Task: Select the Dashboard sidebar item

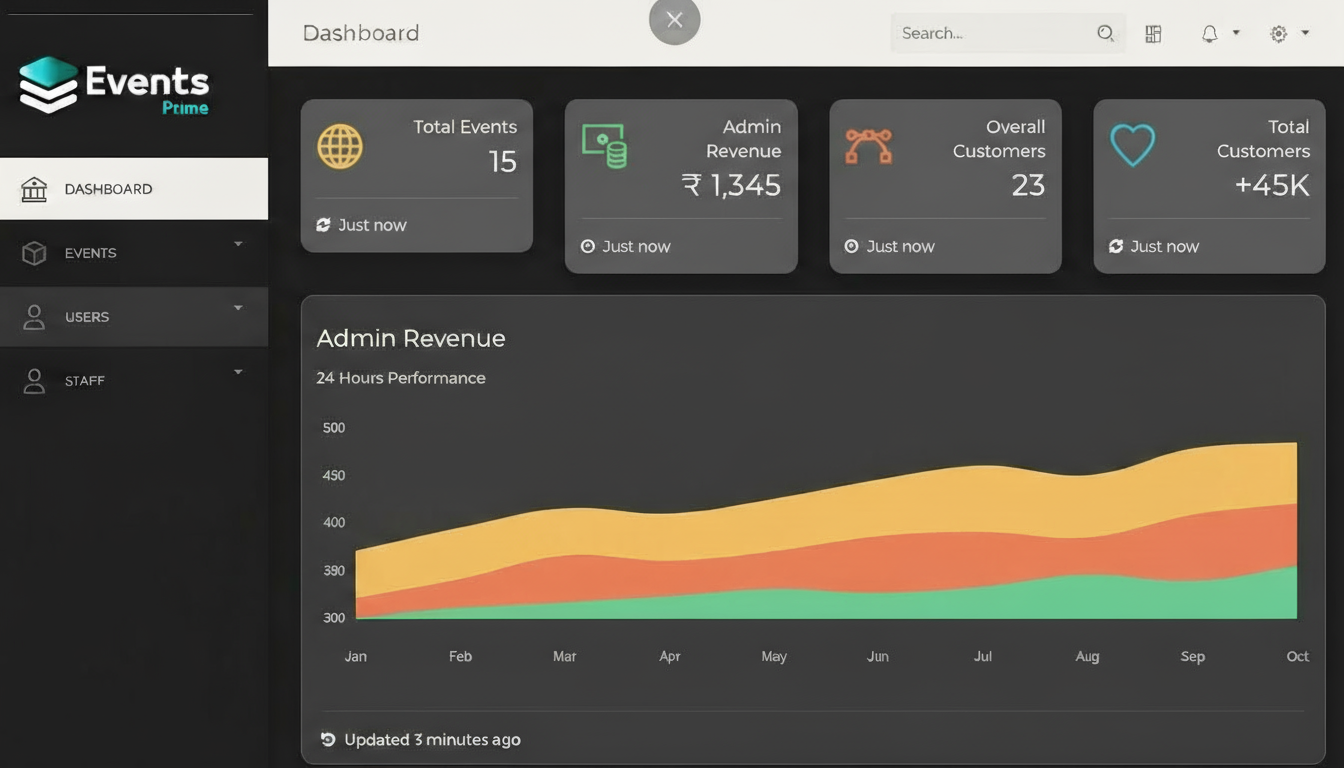Action: point(134,189)
